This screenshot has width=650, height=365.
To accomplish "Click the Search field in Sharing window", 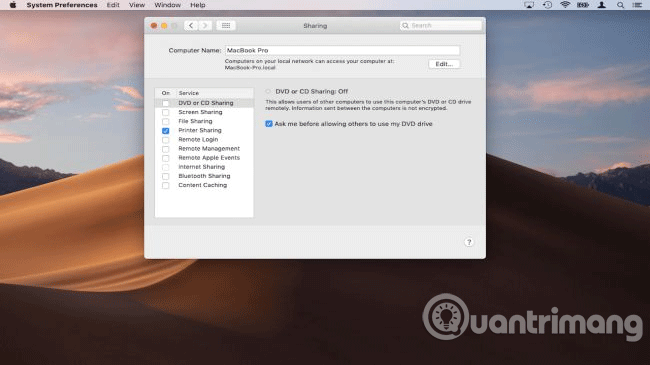I will [441, 26].
